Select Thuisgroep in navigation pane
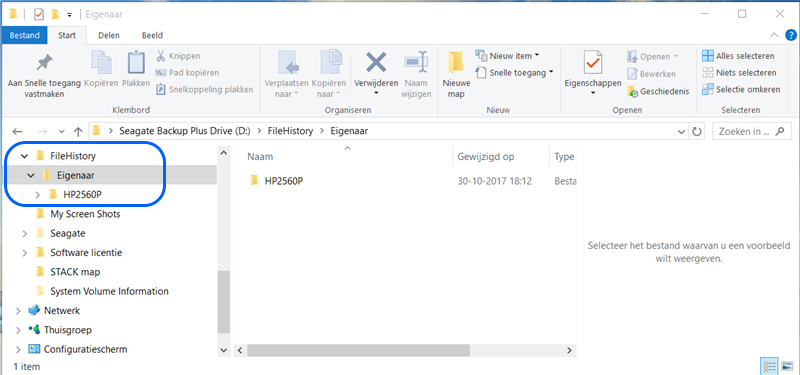This screenshot has height=375, width=800. tap(68, 330)
